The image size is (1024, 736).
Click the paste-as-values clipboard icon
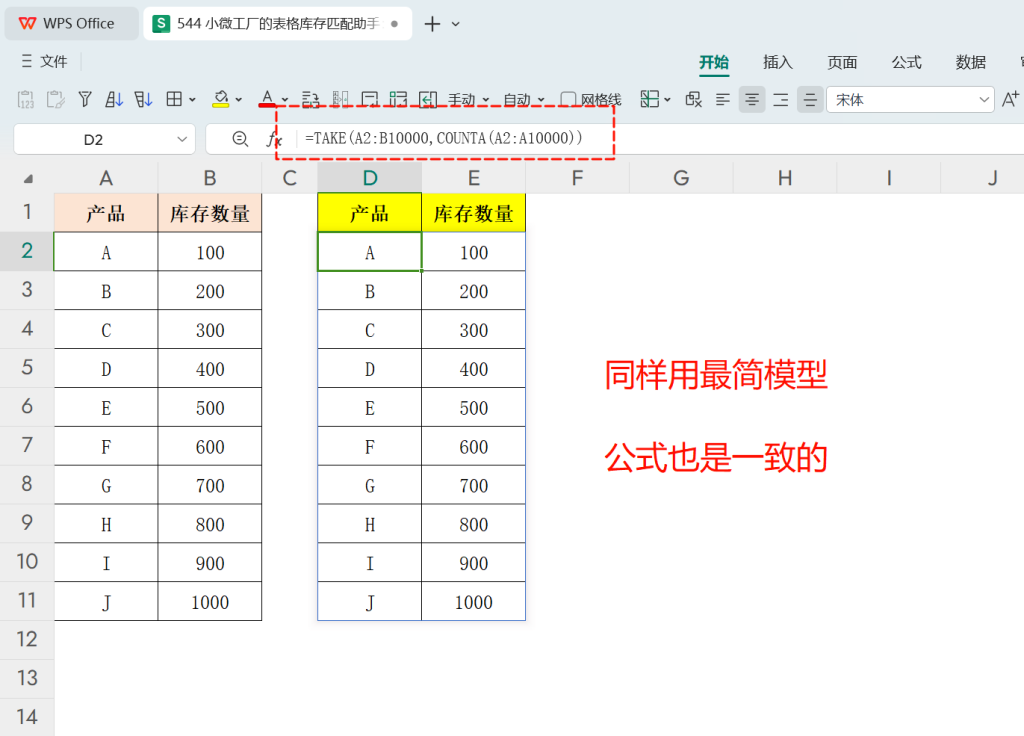pyautogui.click(x=25, y=99)
